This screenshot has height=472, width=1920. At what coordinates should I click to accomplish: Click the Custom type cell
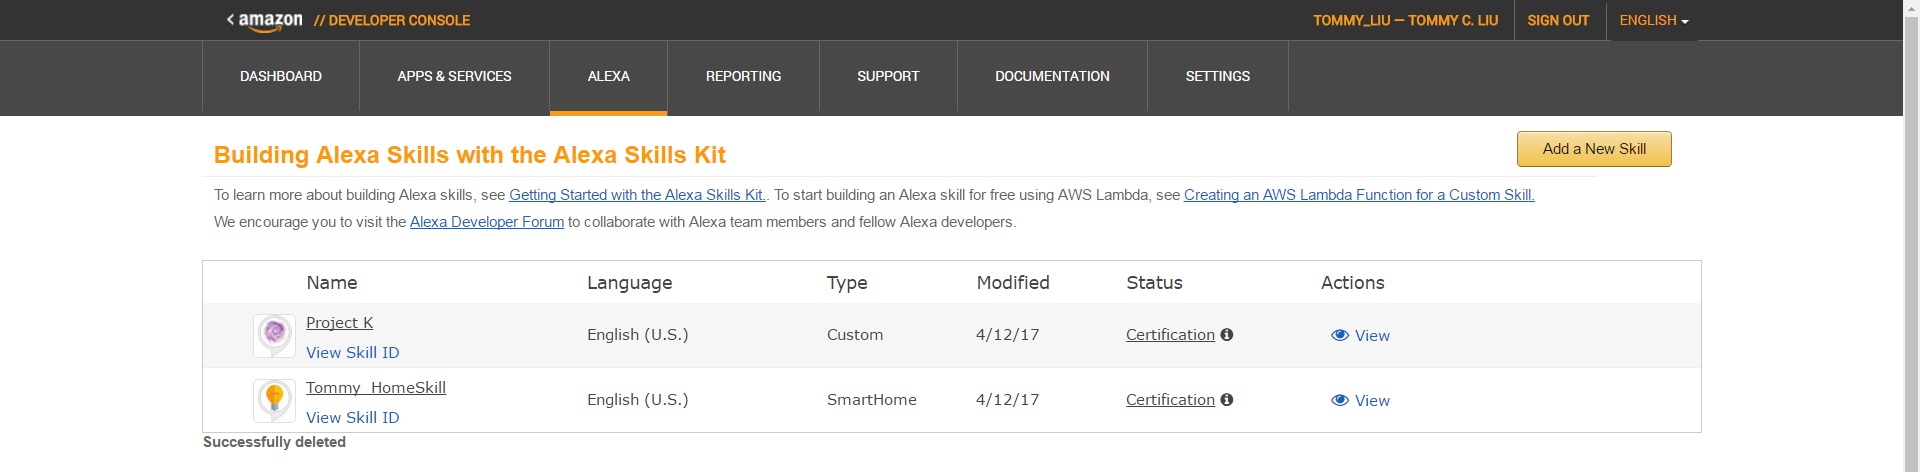click(x=855, y=335)
